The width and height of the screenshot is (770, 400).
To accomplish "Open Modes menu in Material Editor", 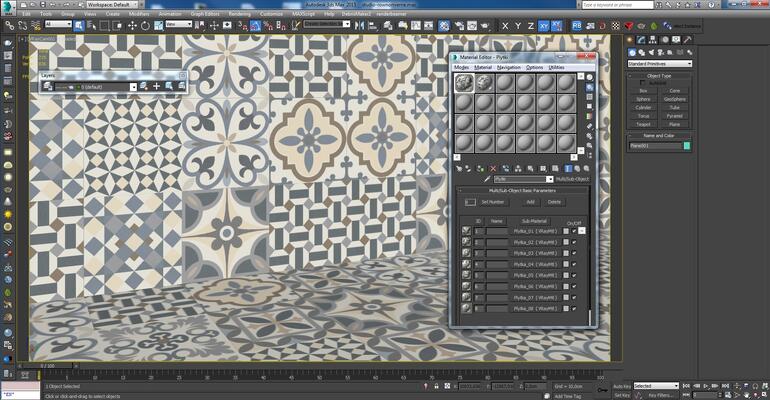I will point(461,67).
